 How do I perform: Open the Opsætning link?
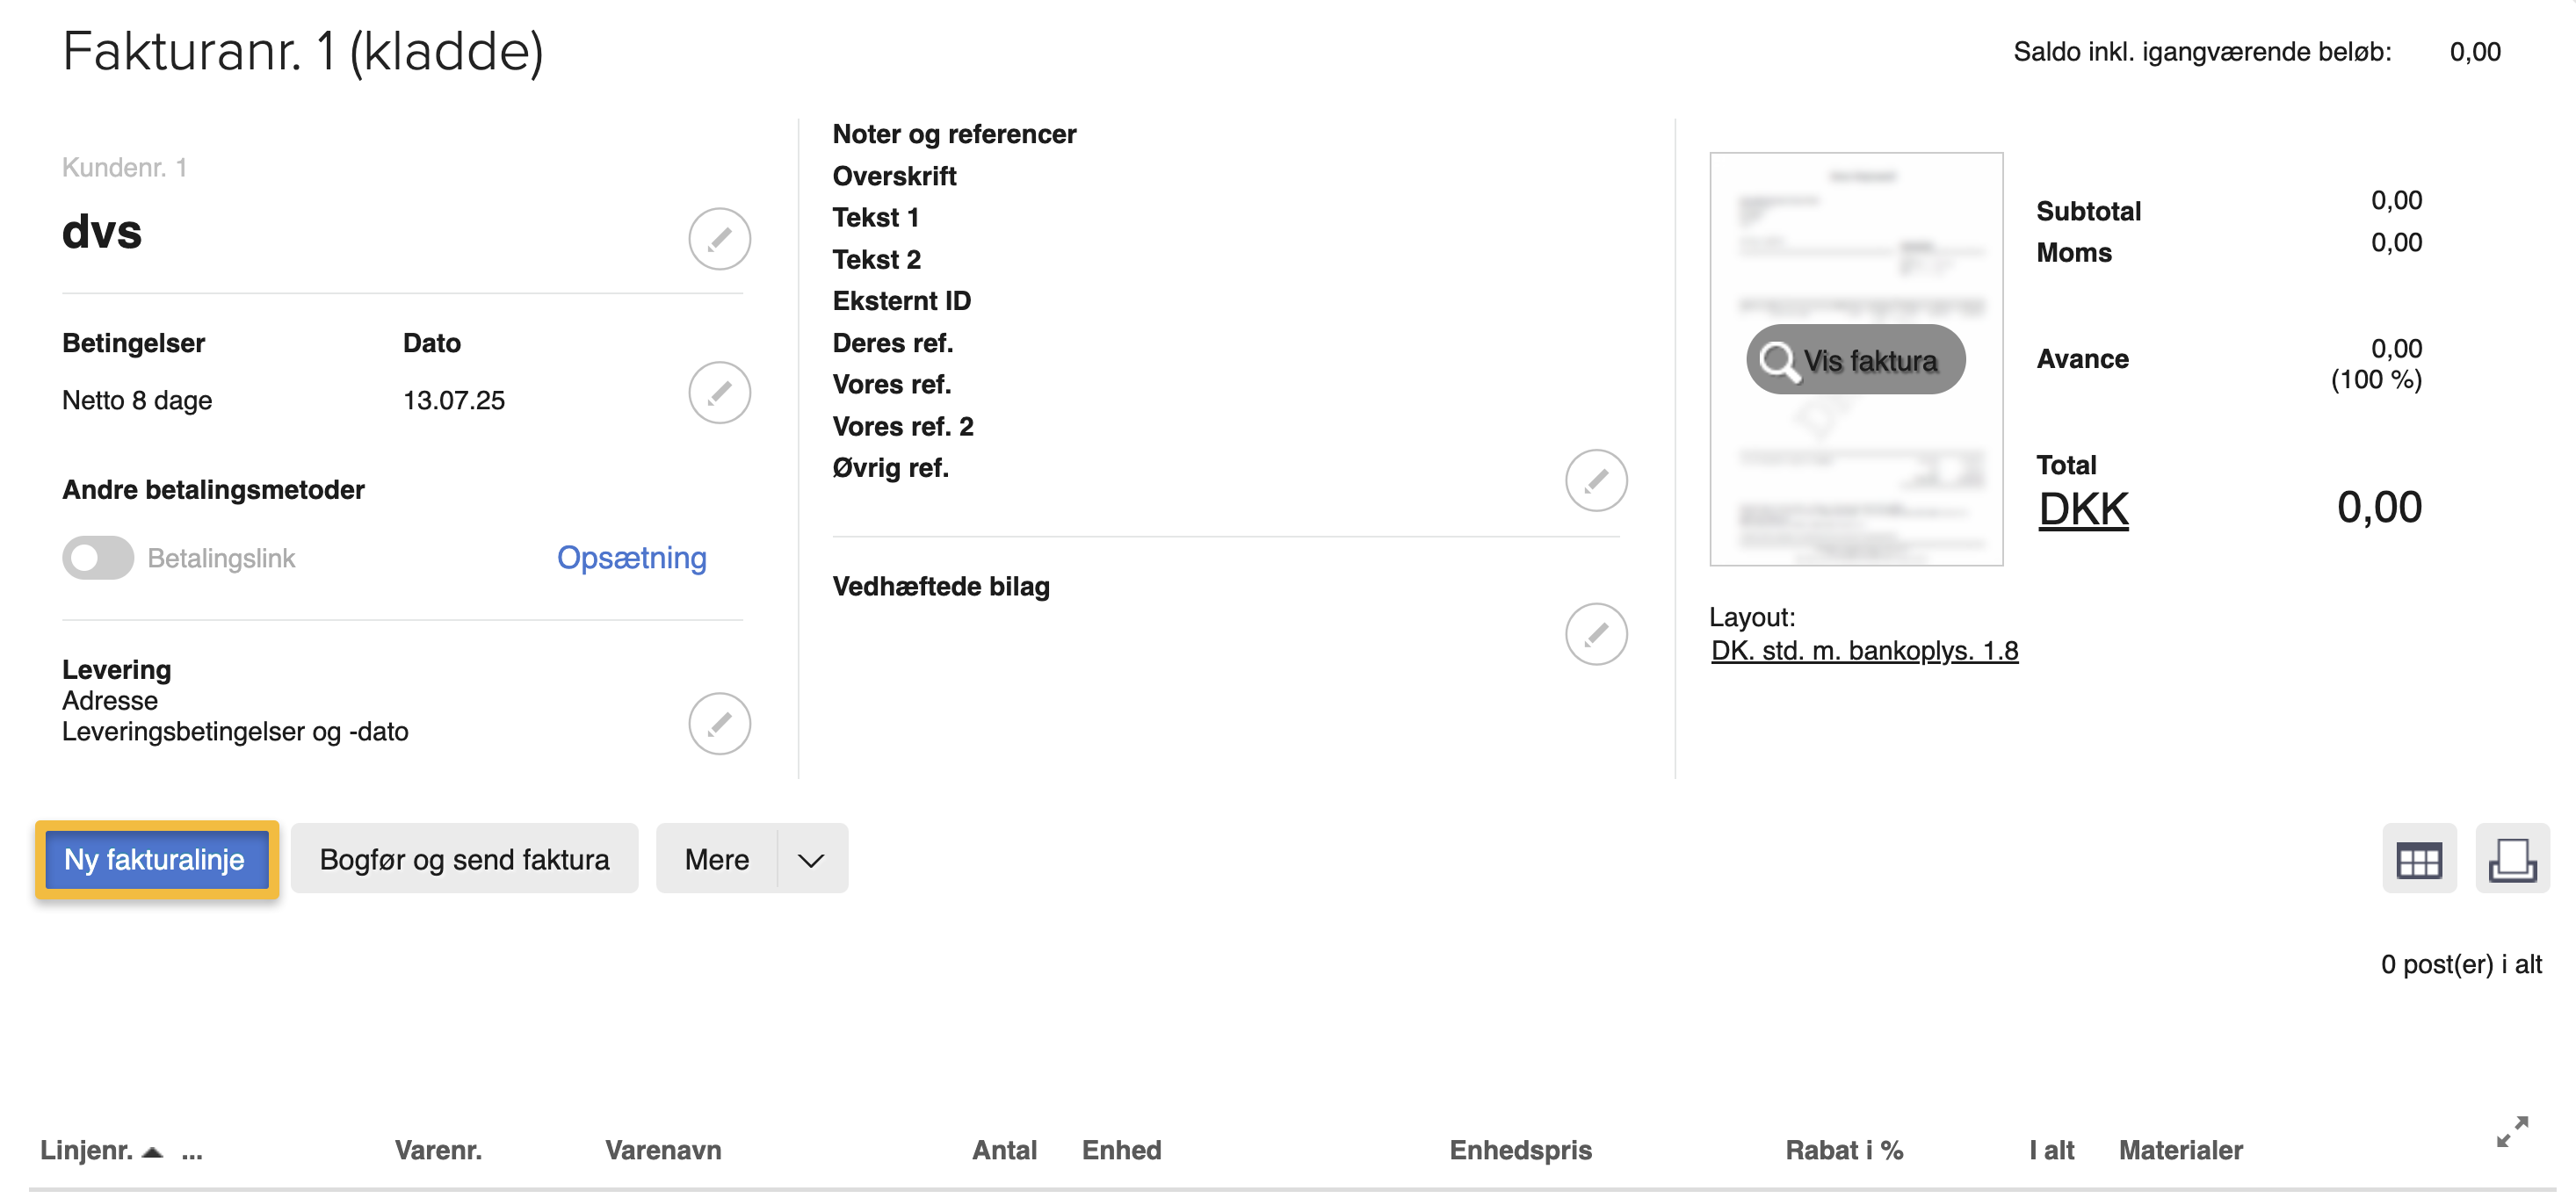pyautogui.click(x=631, y=557)
